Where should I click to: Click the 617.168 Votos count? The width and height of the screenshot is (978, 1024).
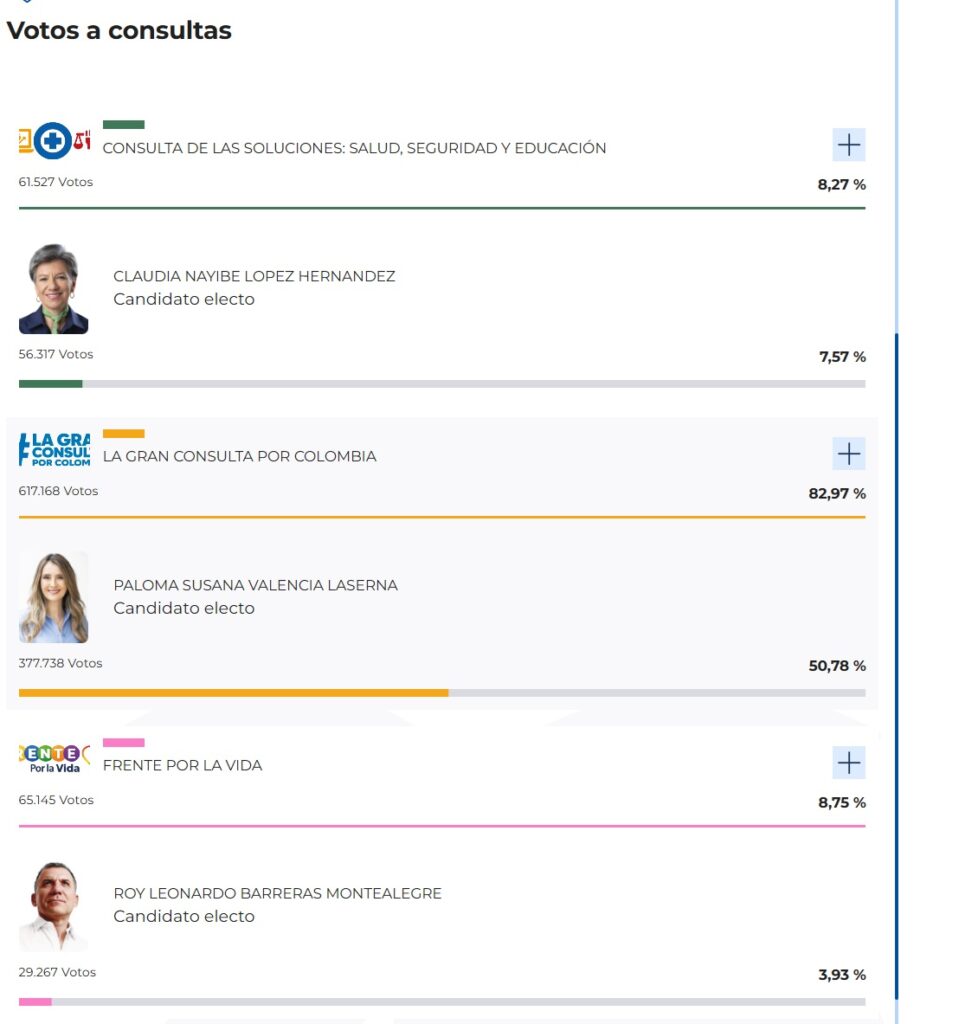(x=58, y=491)
